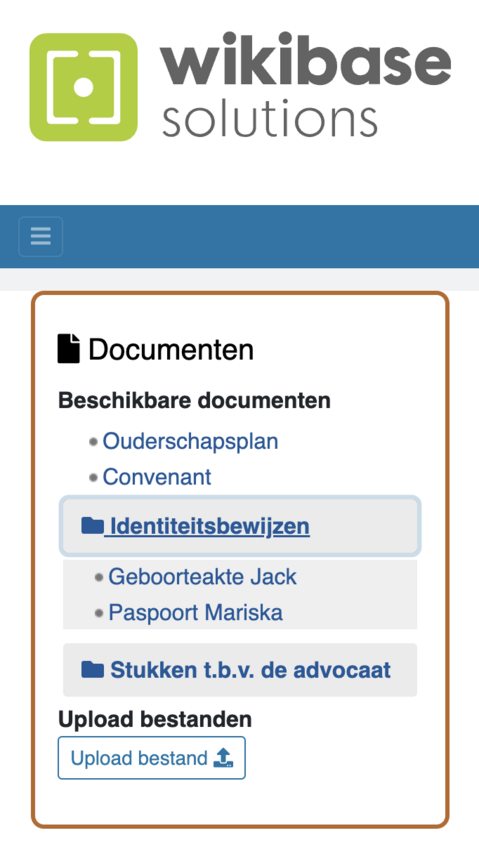Open the hamburger navigation menu
479x847 pixels.
(41, 237)
